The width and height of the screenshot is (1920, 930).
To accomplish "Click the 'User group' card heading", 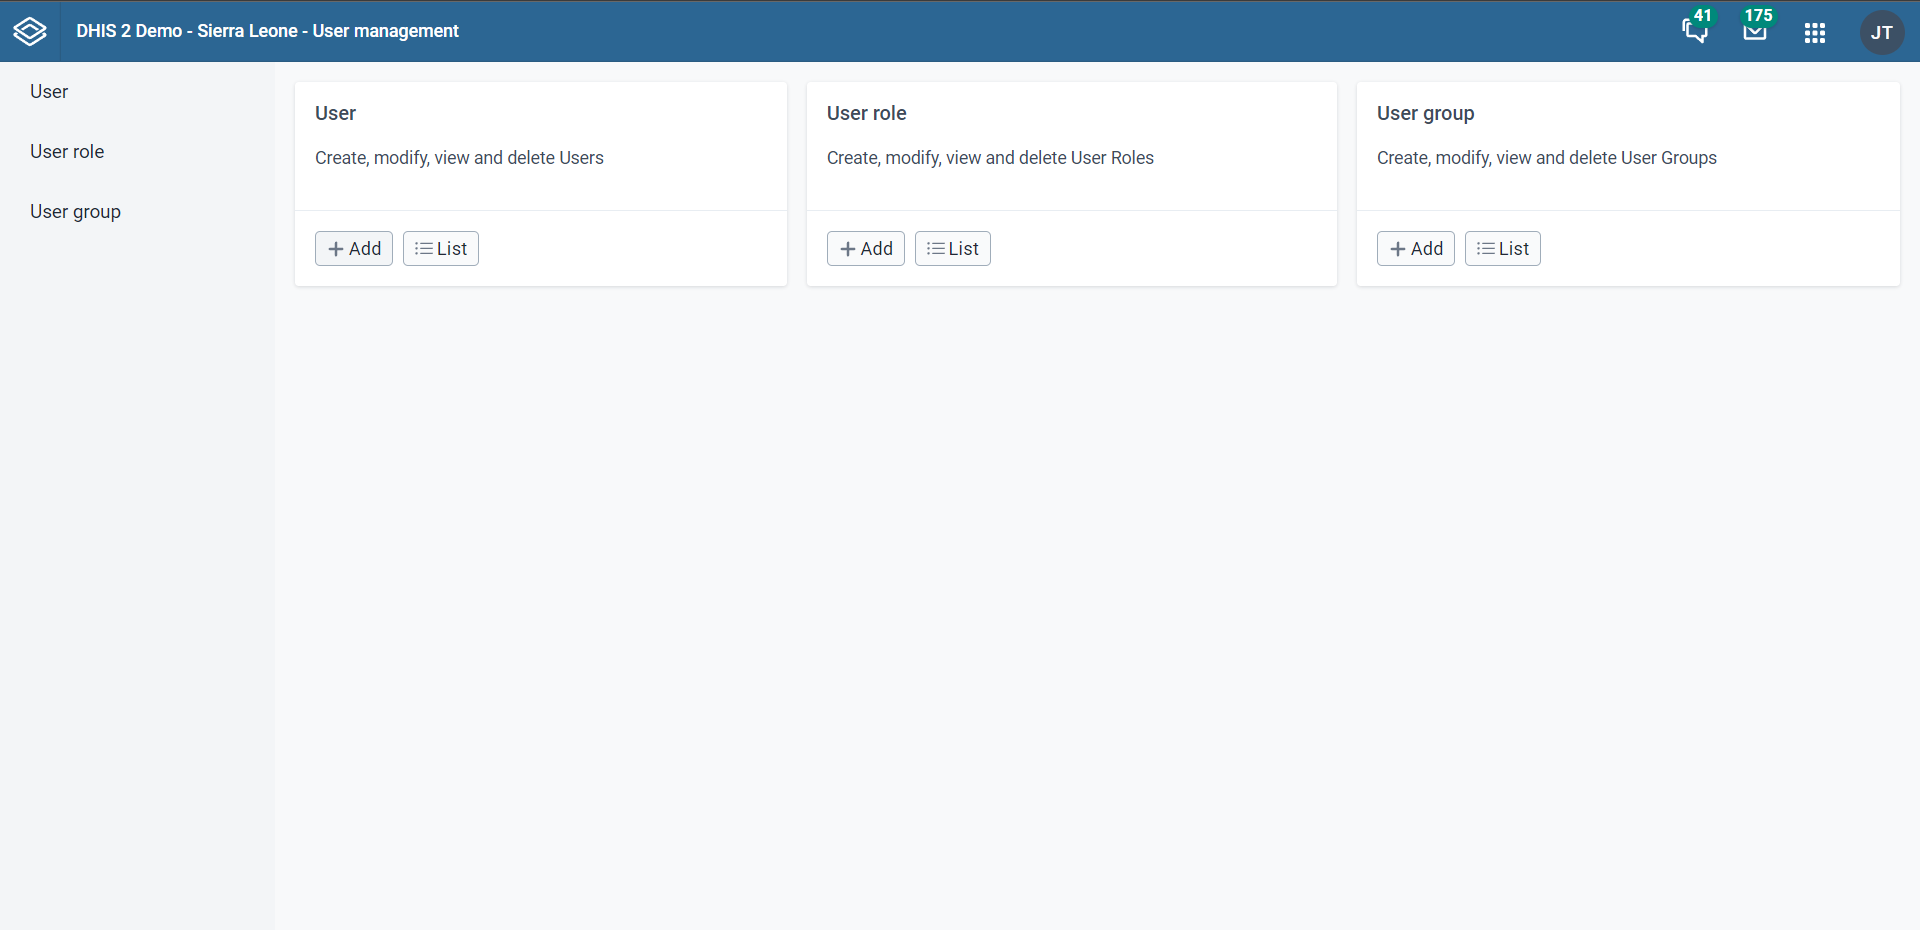I will tap(1425, 114).
